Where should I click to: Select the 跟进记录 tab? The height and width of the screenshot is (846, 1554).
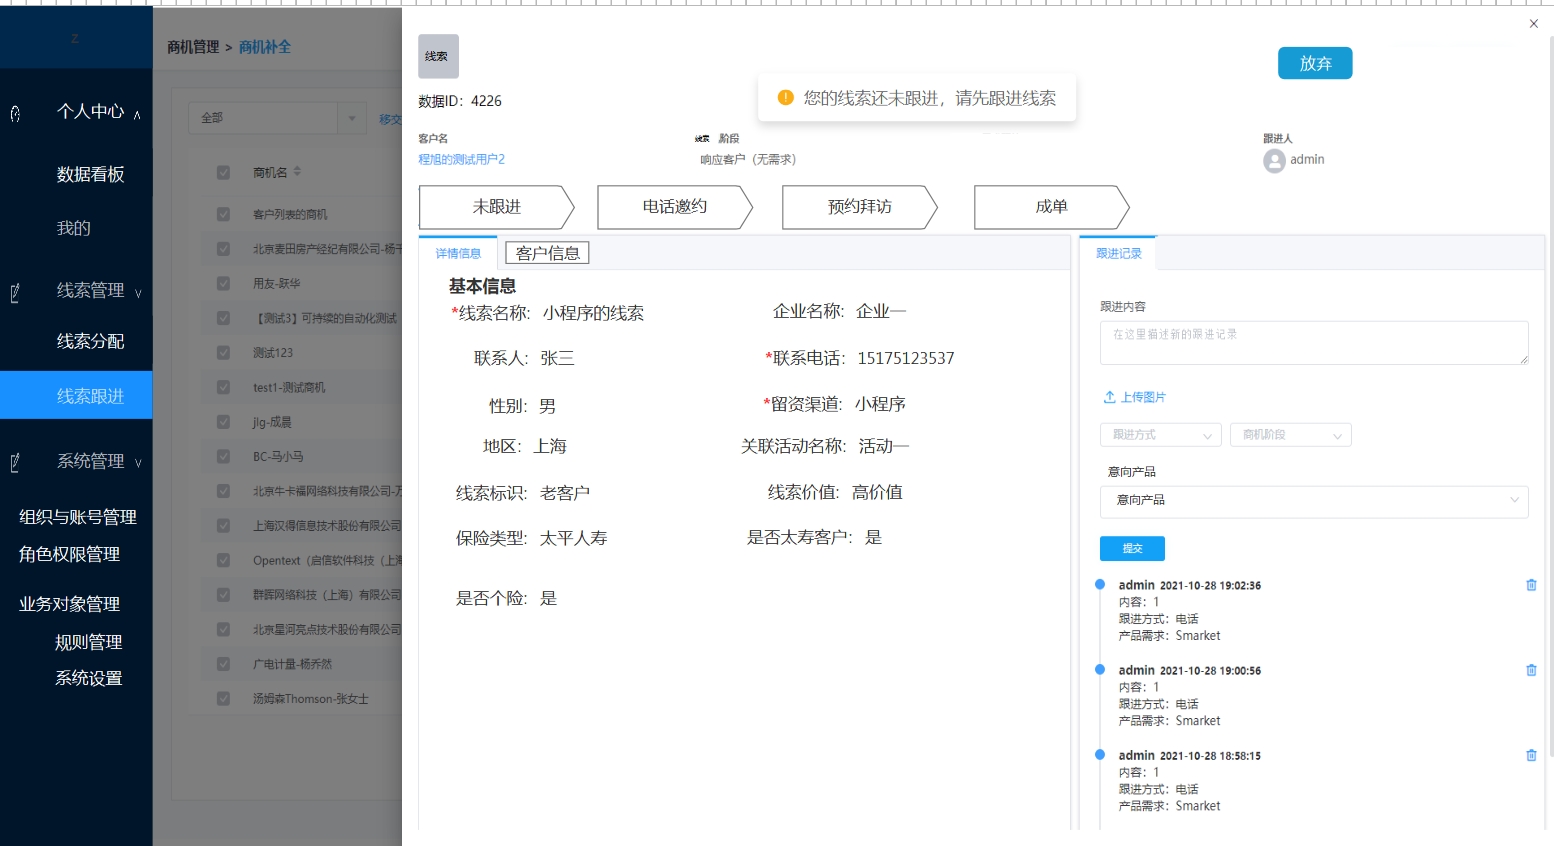click(1118, 253)
